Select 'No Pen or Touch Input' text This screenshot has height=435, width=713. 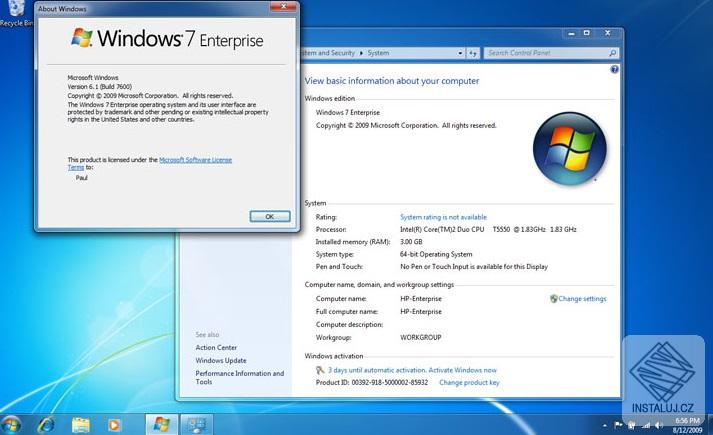[474, 267]
